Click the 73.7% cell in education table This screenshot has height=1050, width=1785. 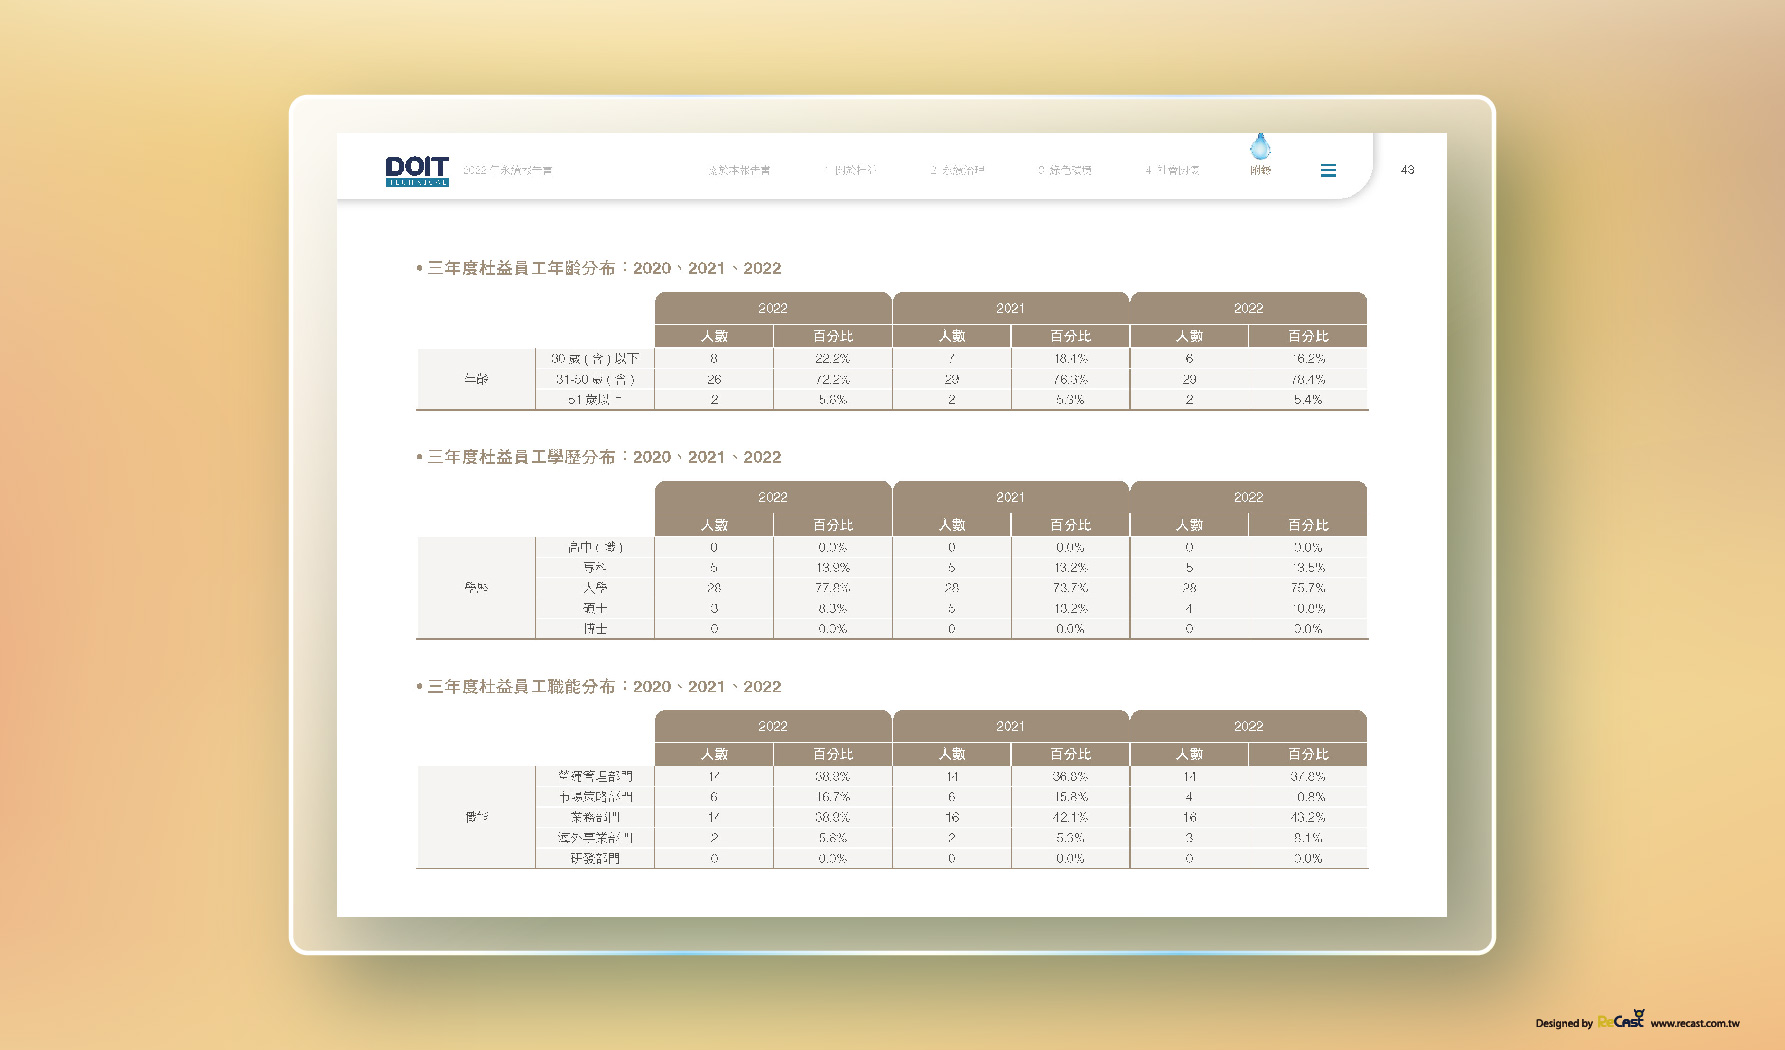tap(1070, 588)
